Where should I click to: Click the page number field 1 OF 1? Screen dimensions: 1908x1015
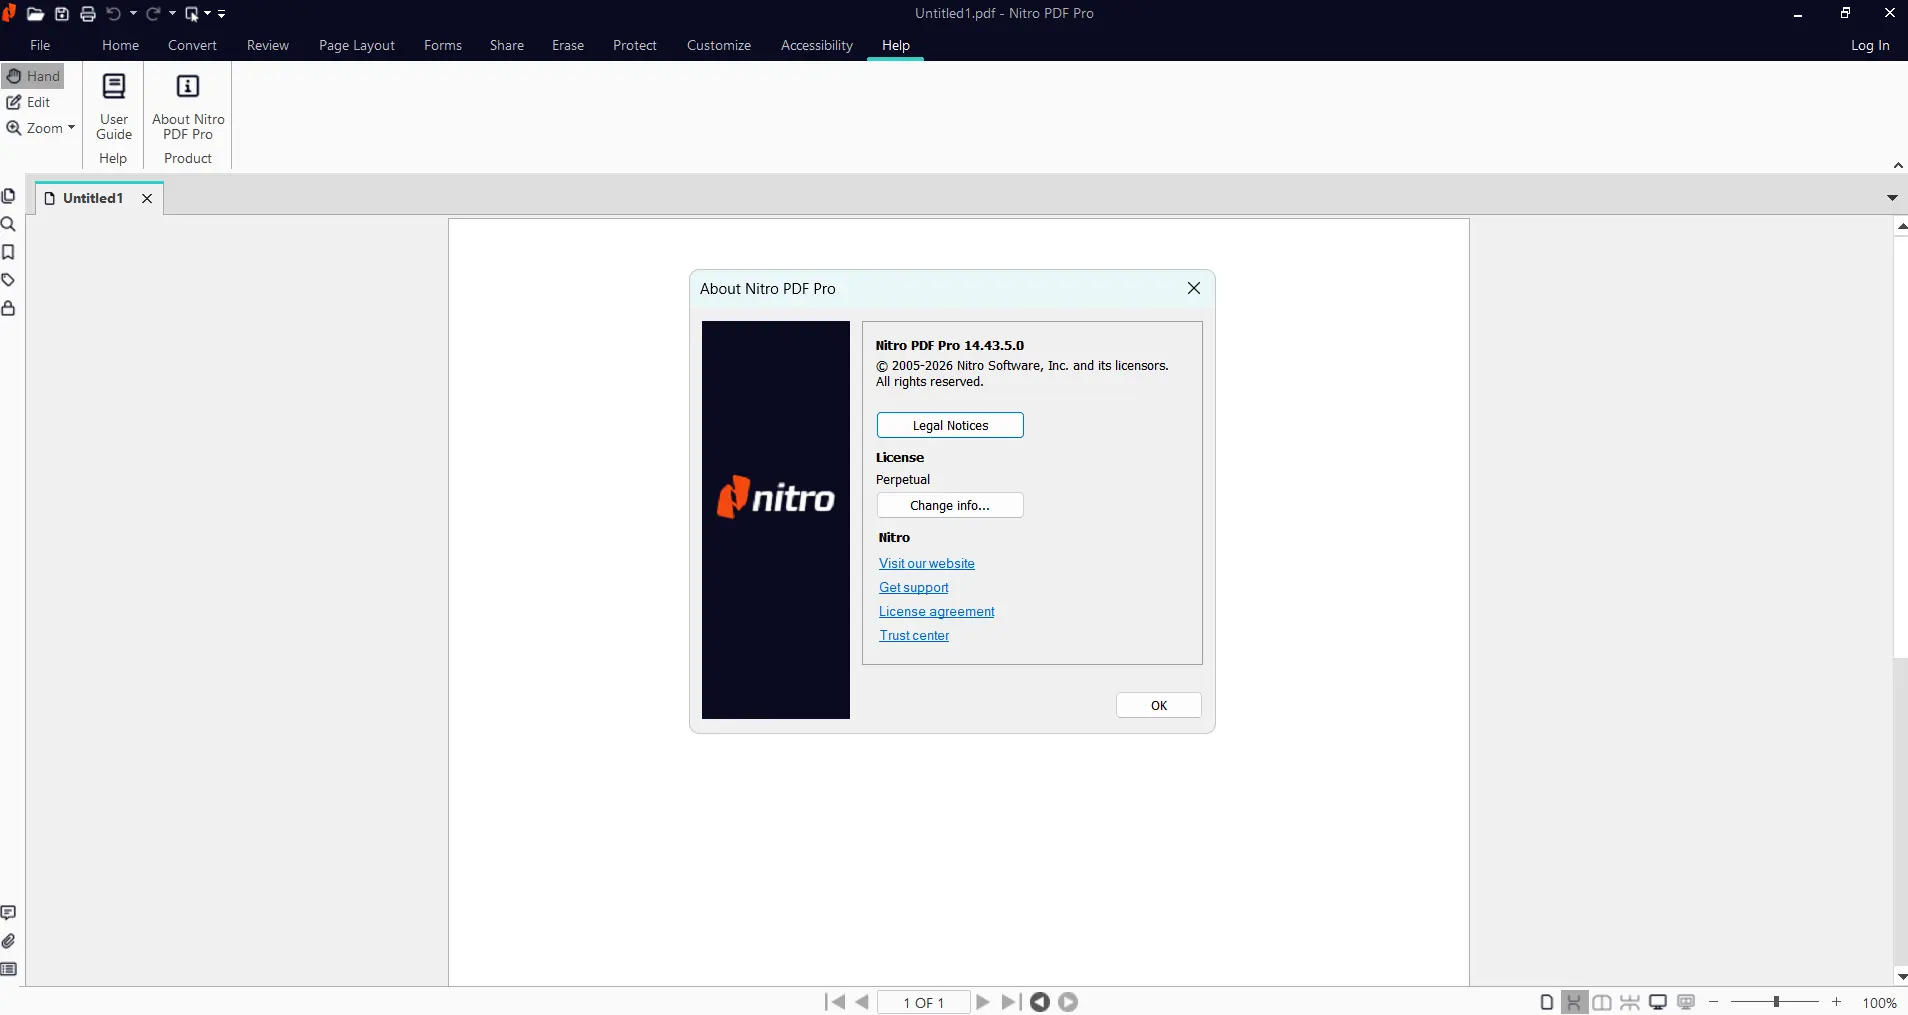click(924, 1002)
